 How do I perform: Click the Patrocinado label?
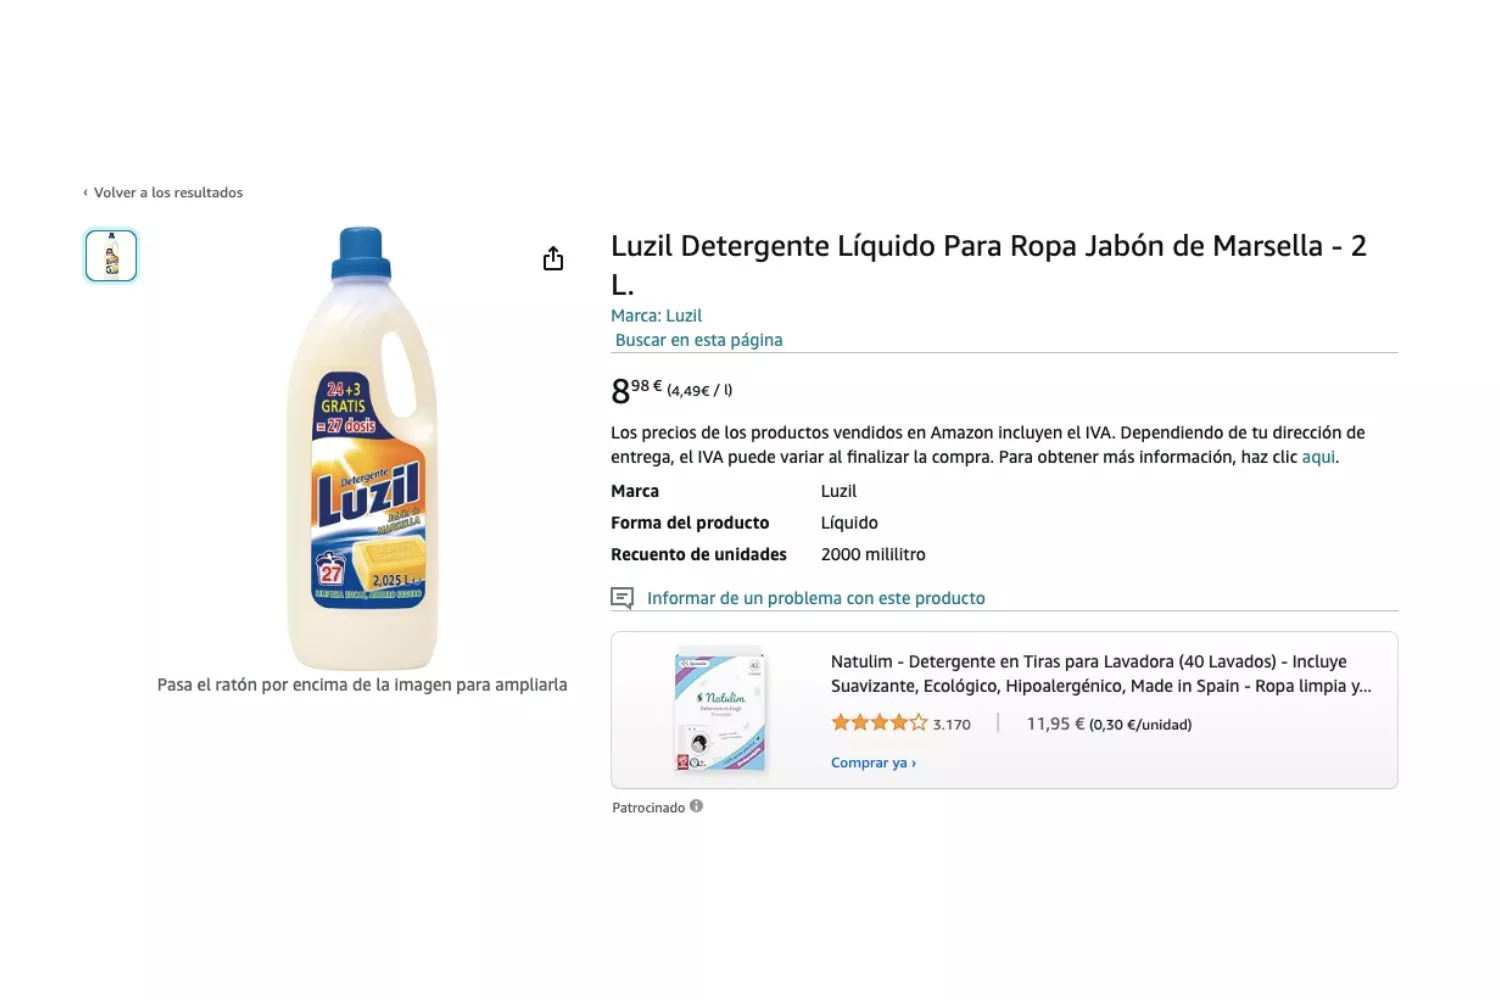tap(648, 807)
